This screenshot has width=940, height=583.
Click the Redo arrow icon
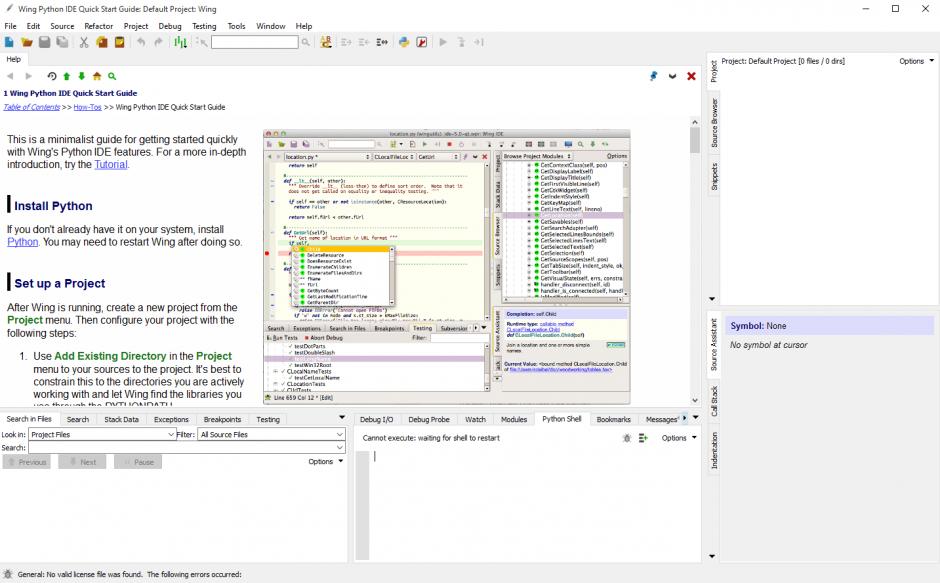(158, 42)
